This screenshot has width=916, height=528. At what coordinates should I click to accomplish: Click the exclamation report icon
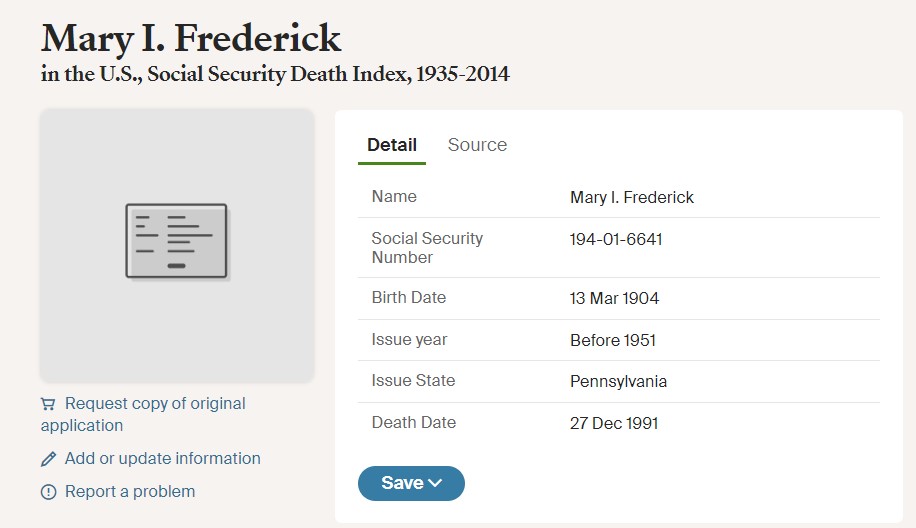[x=48, y=492]
